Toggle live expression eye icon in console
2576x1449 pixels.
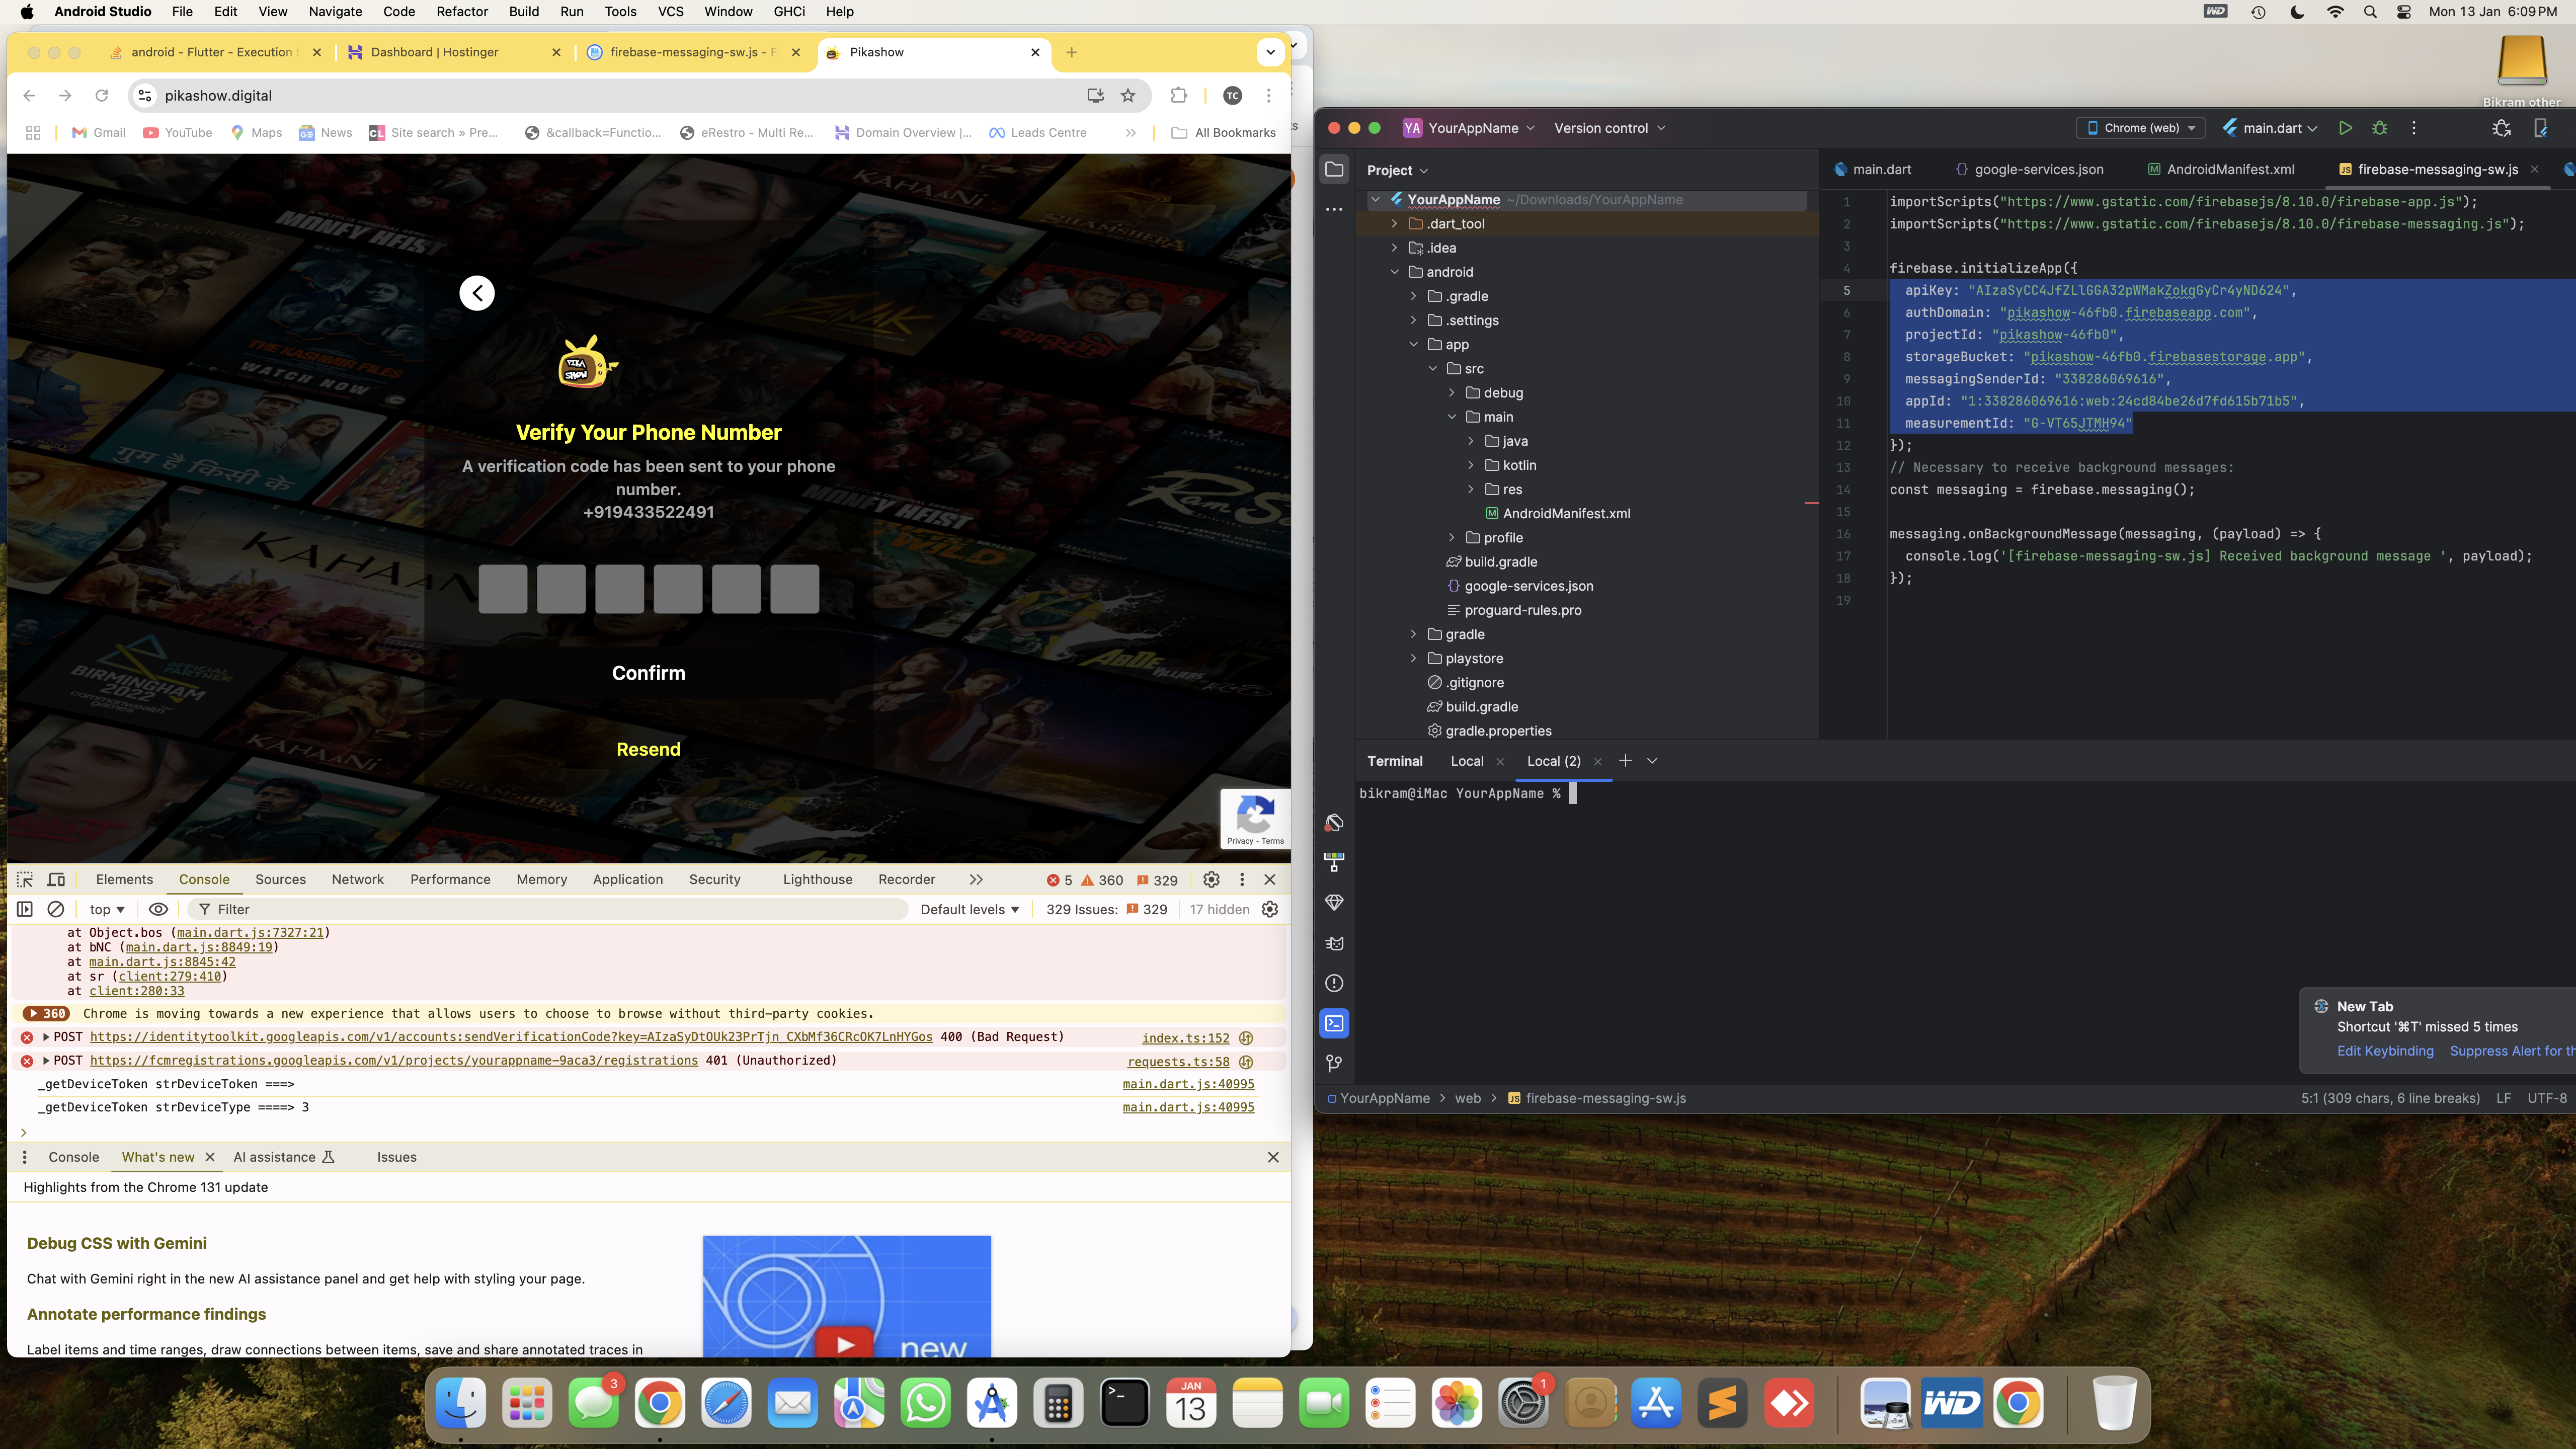coord(158,909)
